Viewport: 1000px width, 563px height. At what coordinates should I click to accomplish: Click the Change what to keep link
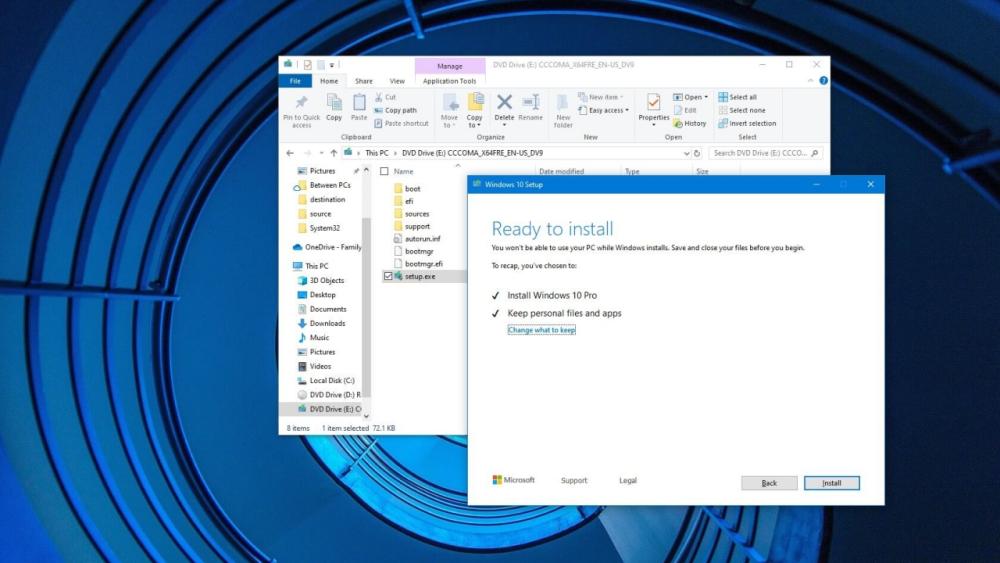click(541, 330)
